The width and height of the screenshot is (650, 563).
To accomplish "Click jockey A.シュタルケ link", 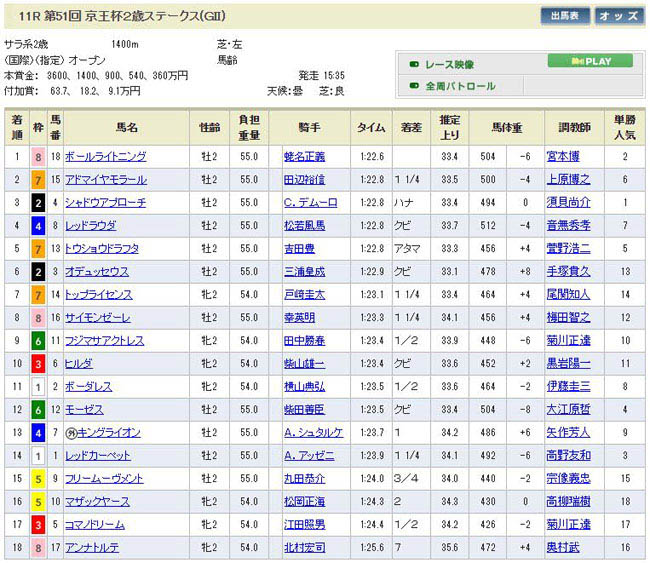I will coord(313,432).
